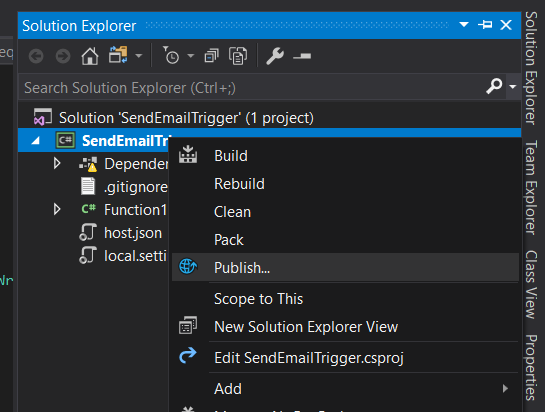
Task: Click the local.settings JSON file icon
Action: click(88, 255)
